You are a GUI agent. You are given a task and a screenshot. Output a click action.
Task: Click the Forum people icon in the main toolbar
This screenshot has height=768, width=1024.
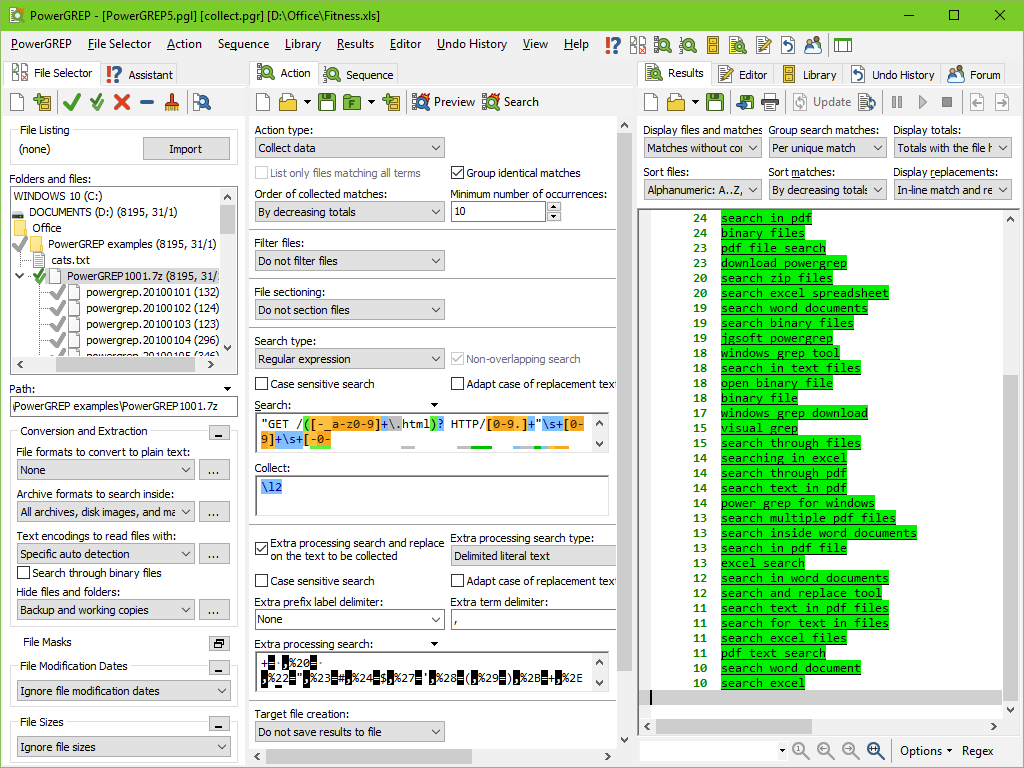pos(813,45)
